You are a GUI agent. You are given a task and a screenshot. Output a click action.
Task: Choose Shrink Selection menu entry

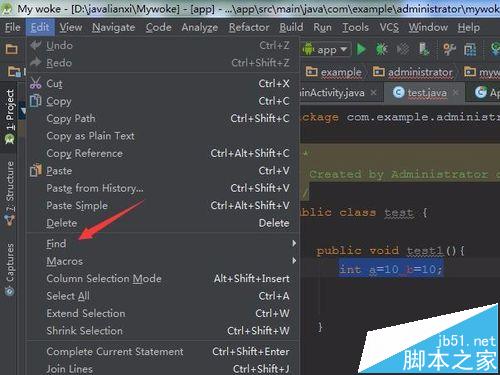coord(163,330)
